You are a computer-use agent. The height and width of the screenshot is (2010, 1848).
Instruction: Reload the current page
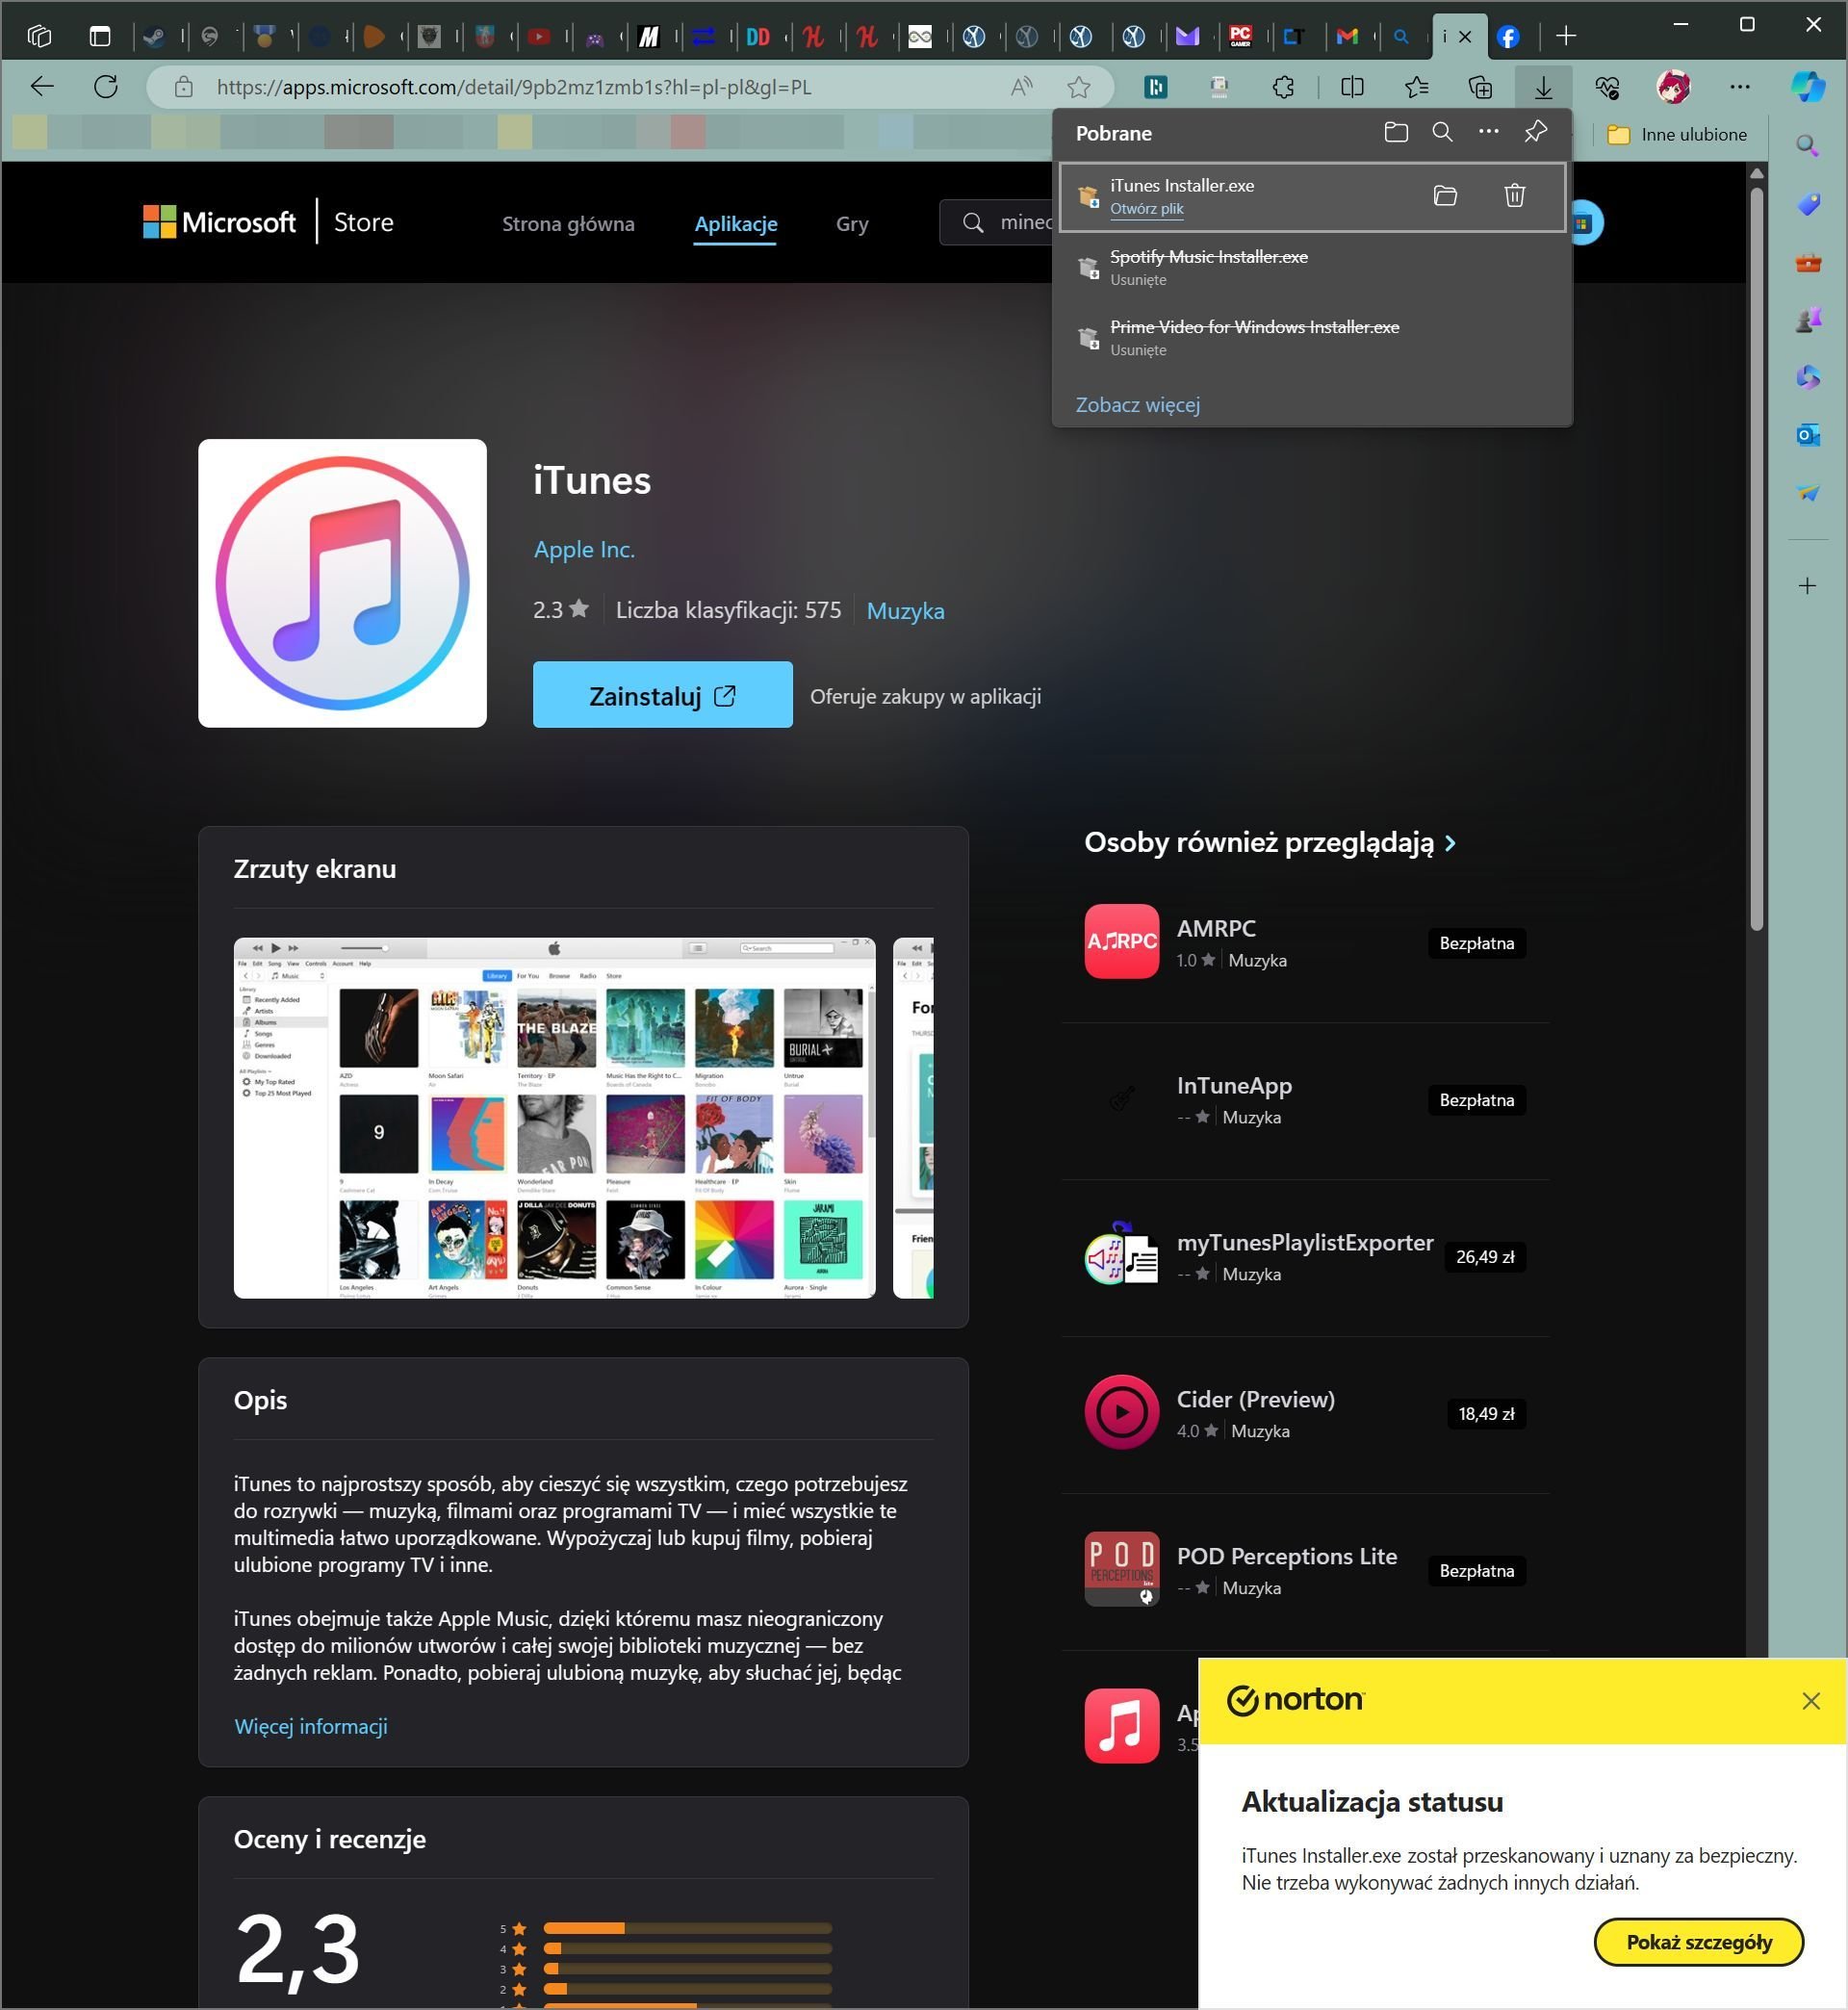pos(105,87)
